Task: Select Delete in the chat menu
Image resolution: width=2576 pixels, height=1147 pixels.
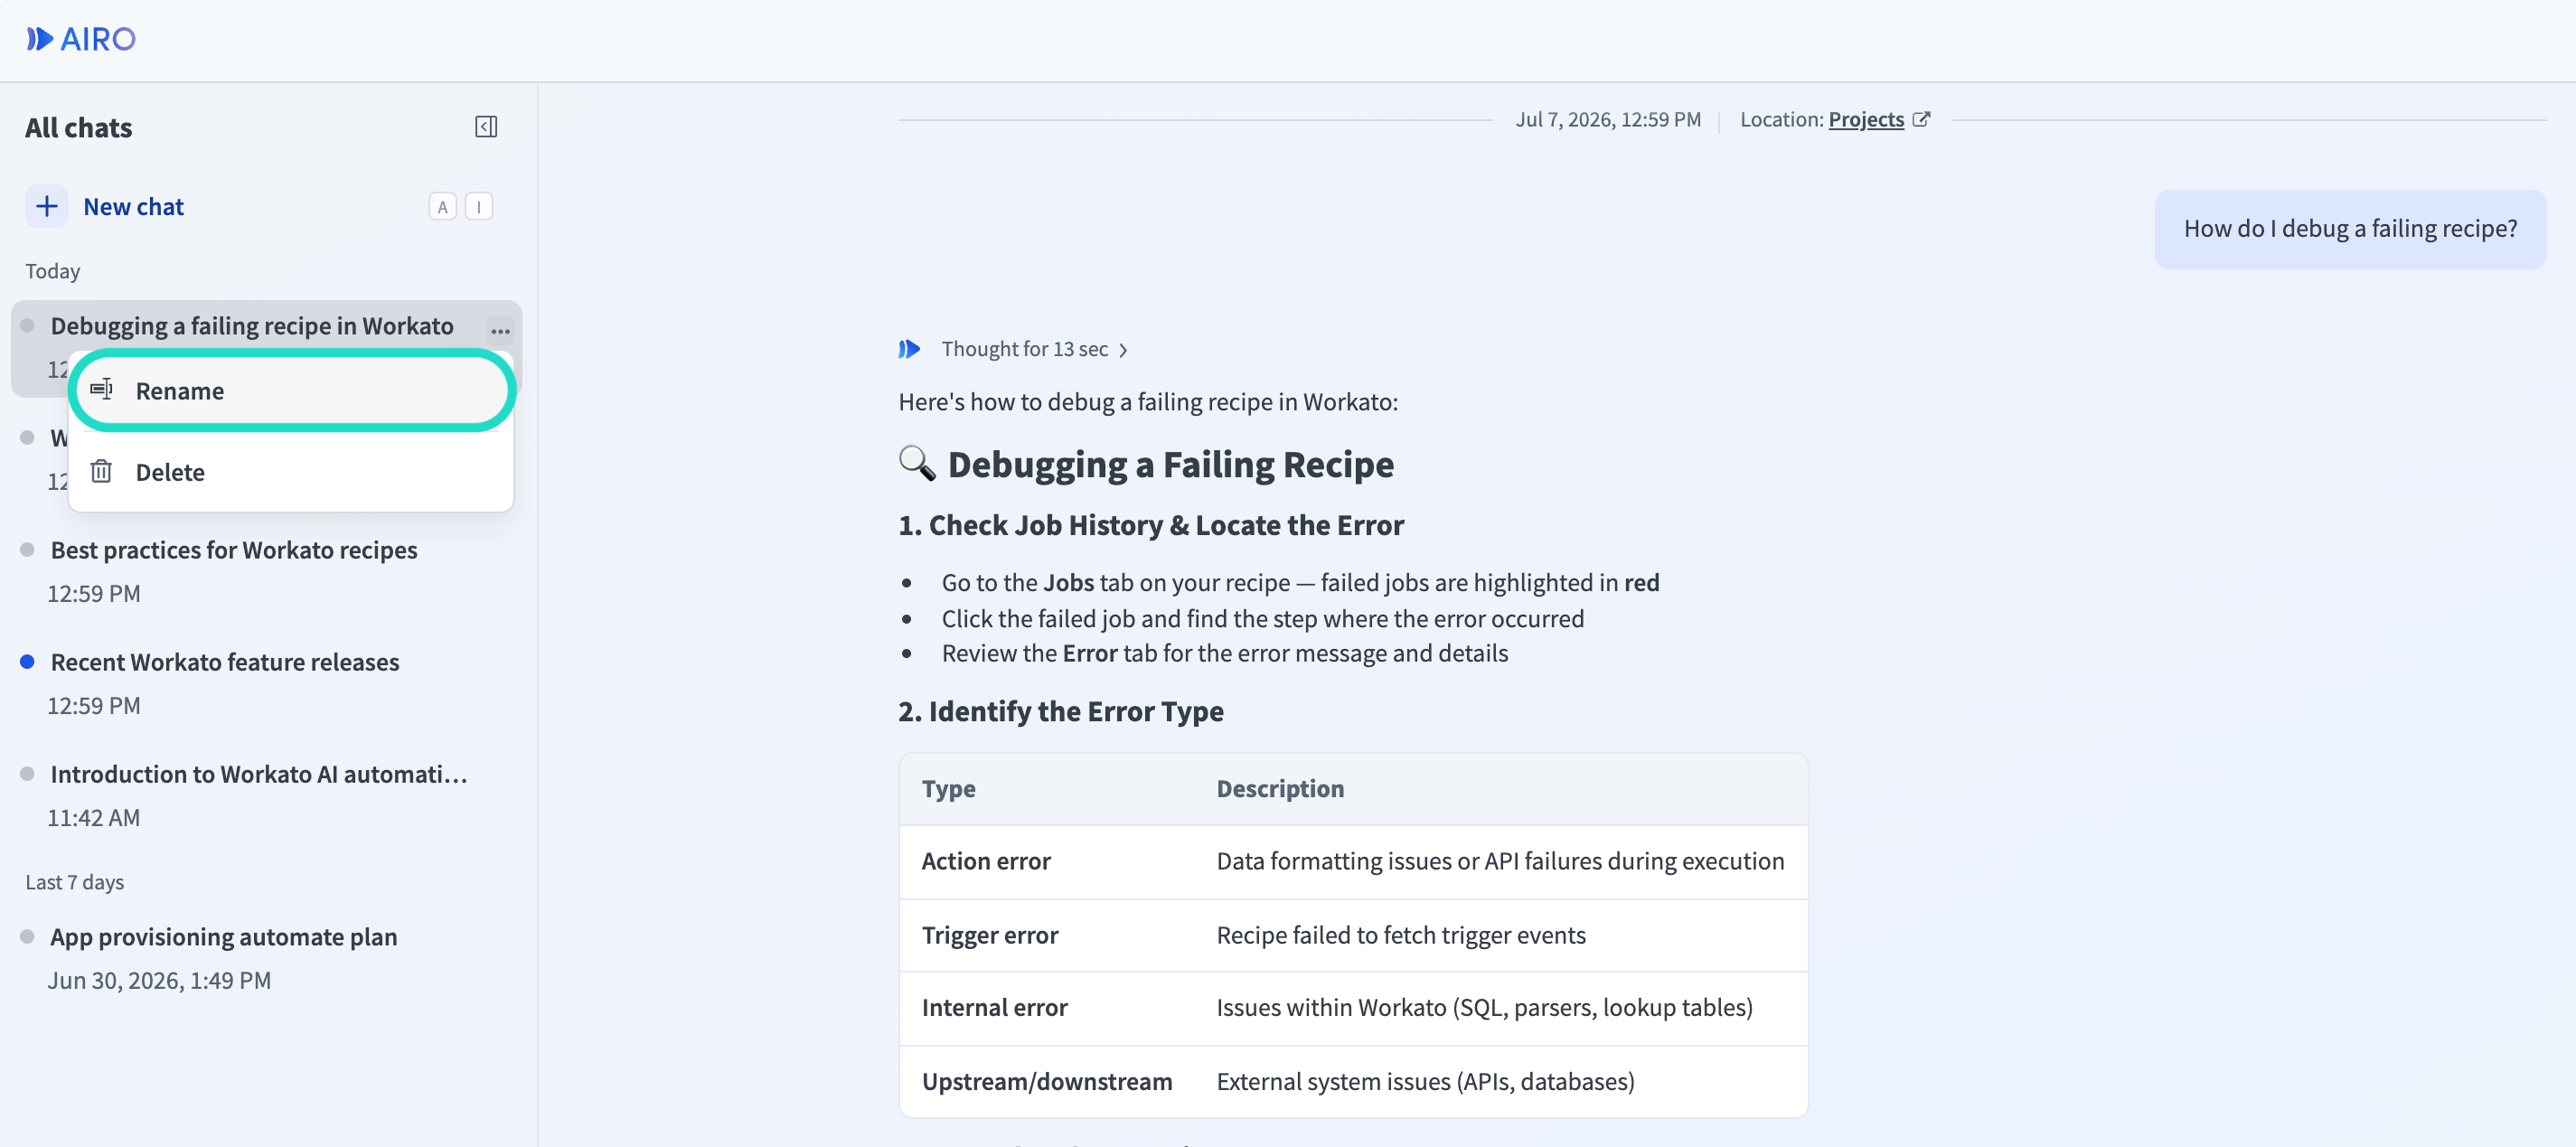Action: [x=291, y=472]
